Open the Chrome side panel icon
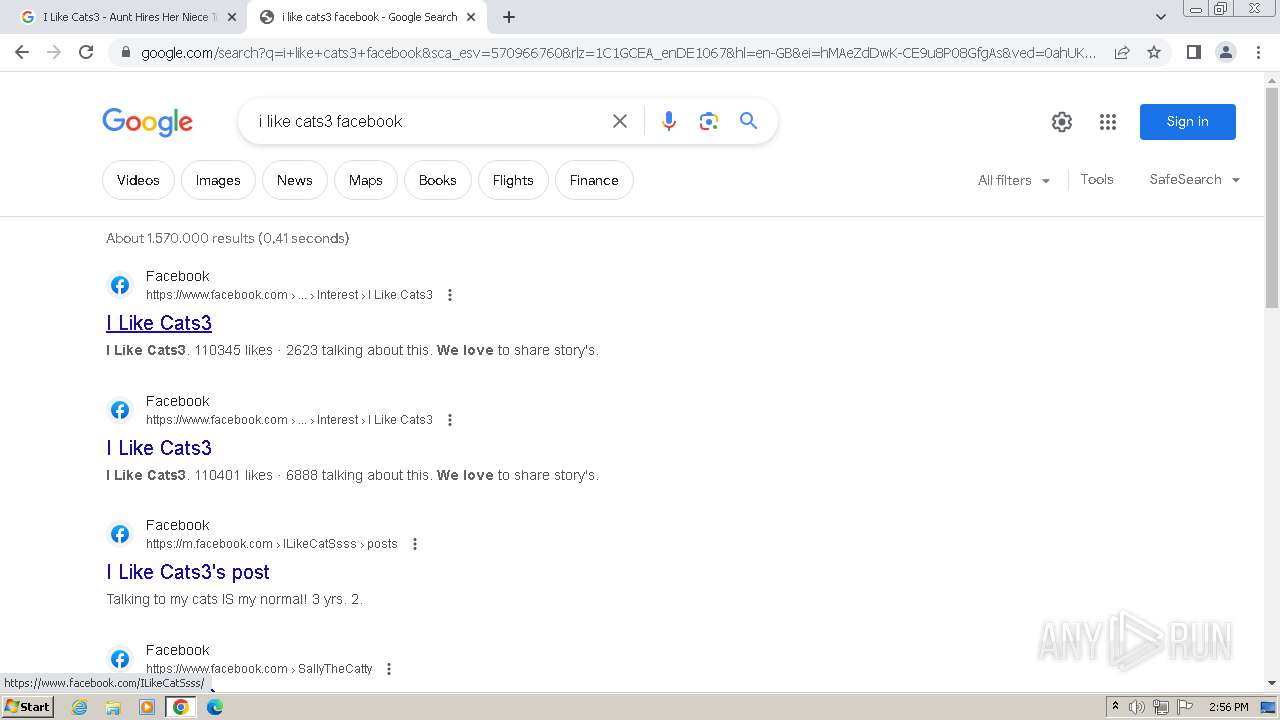This screenshot has height=720, width=1280. [1193, 52]
